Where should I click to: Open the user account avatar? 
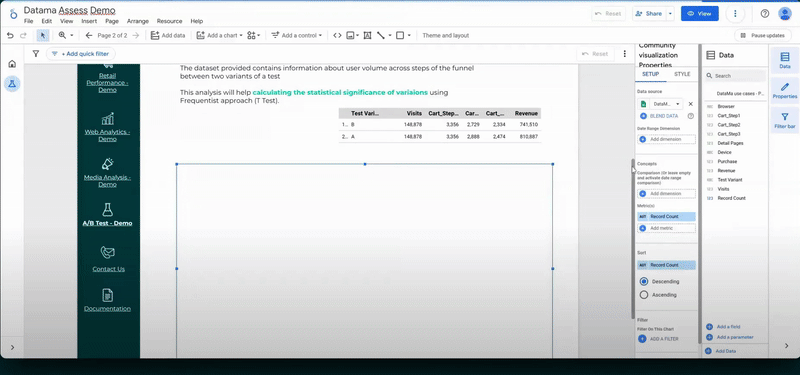[x=785, y=14]
